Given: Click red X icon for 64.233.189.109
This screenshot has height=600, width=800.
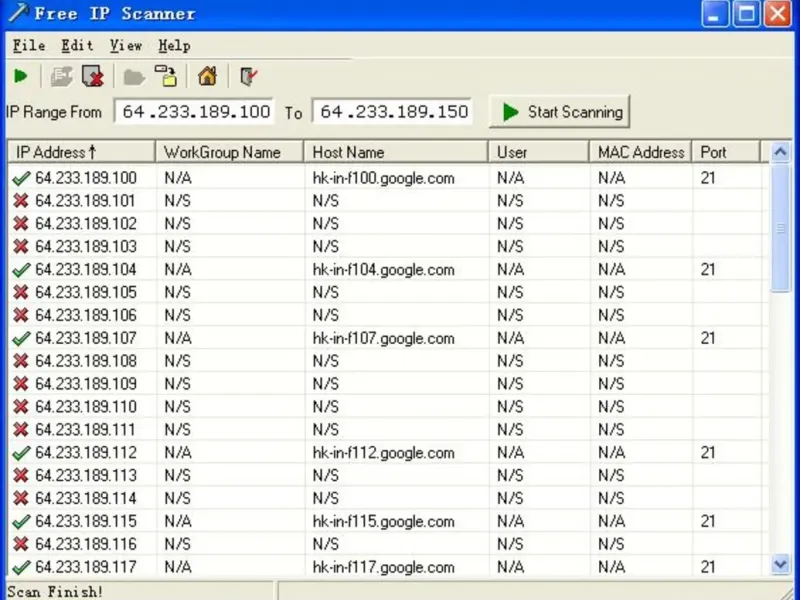Looking at the screenshot, I should pos(21,384).
